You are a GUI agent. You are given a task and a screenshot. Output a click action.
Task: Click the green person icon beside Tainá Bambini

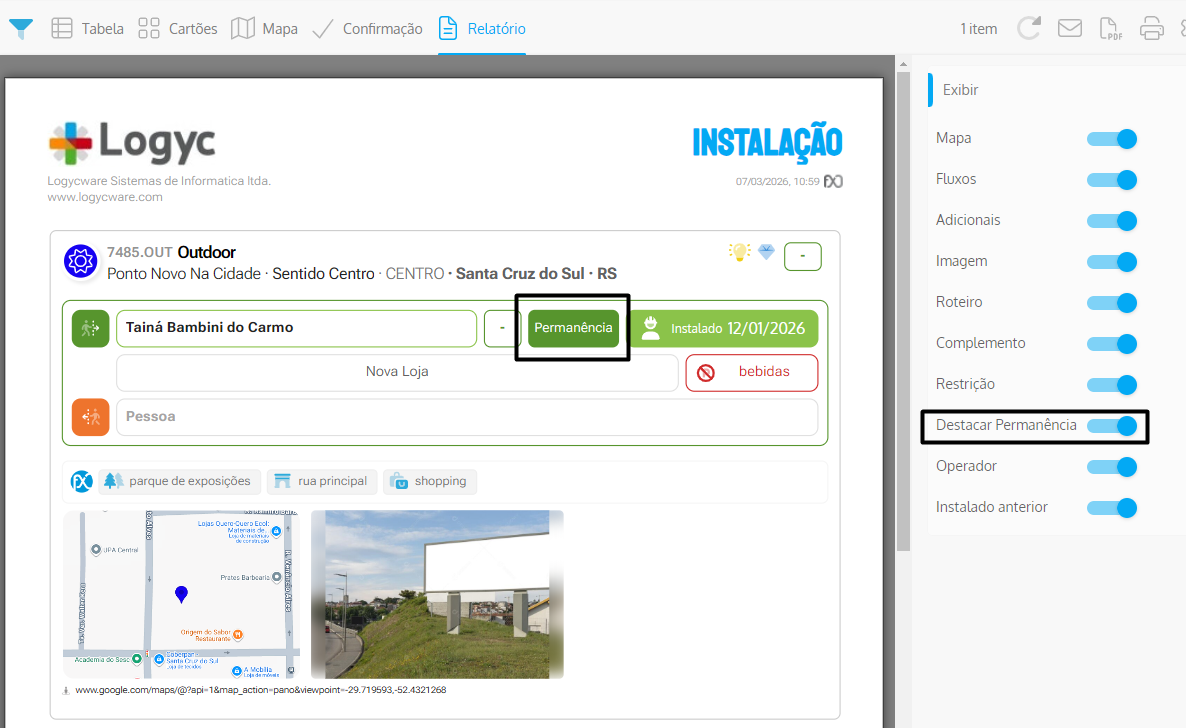pos(90,328)
